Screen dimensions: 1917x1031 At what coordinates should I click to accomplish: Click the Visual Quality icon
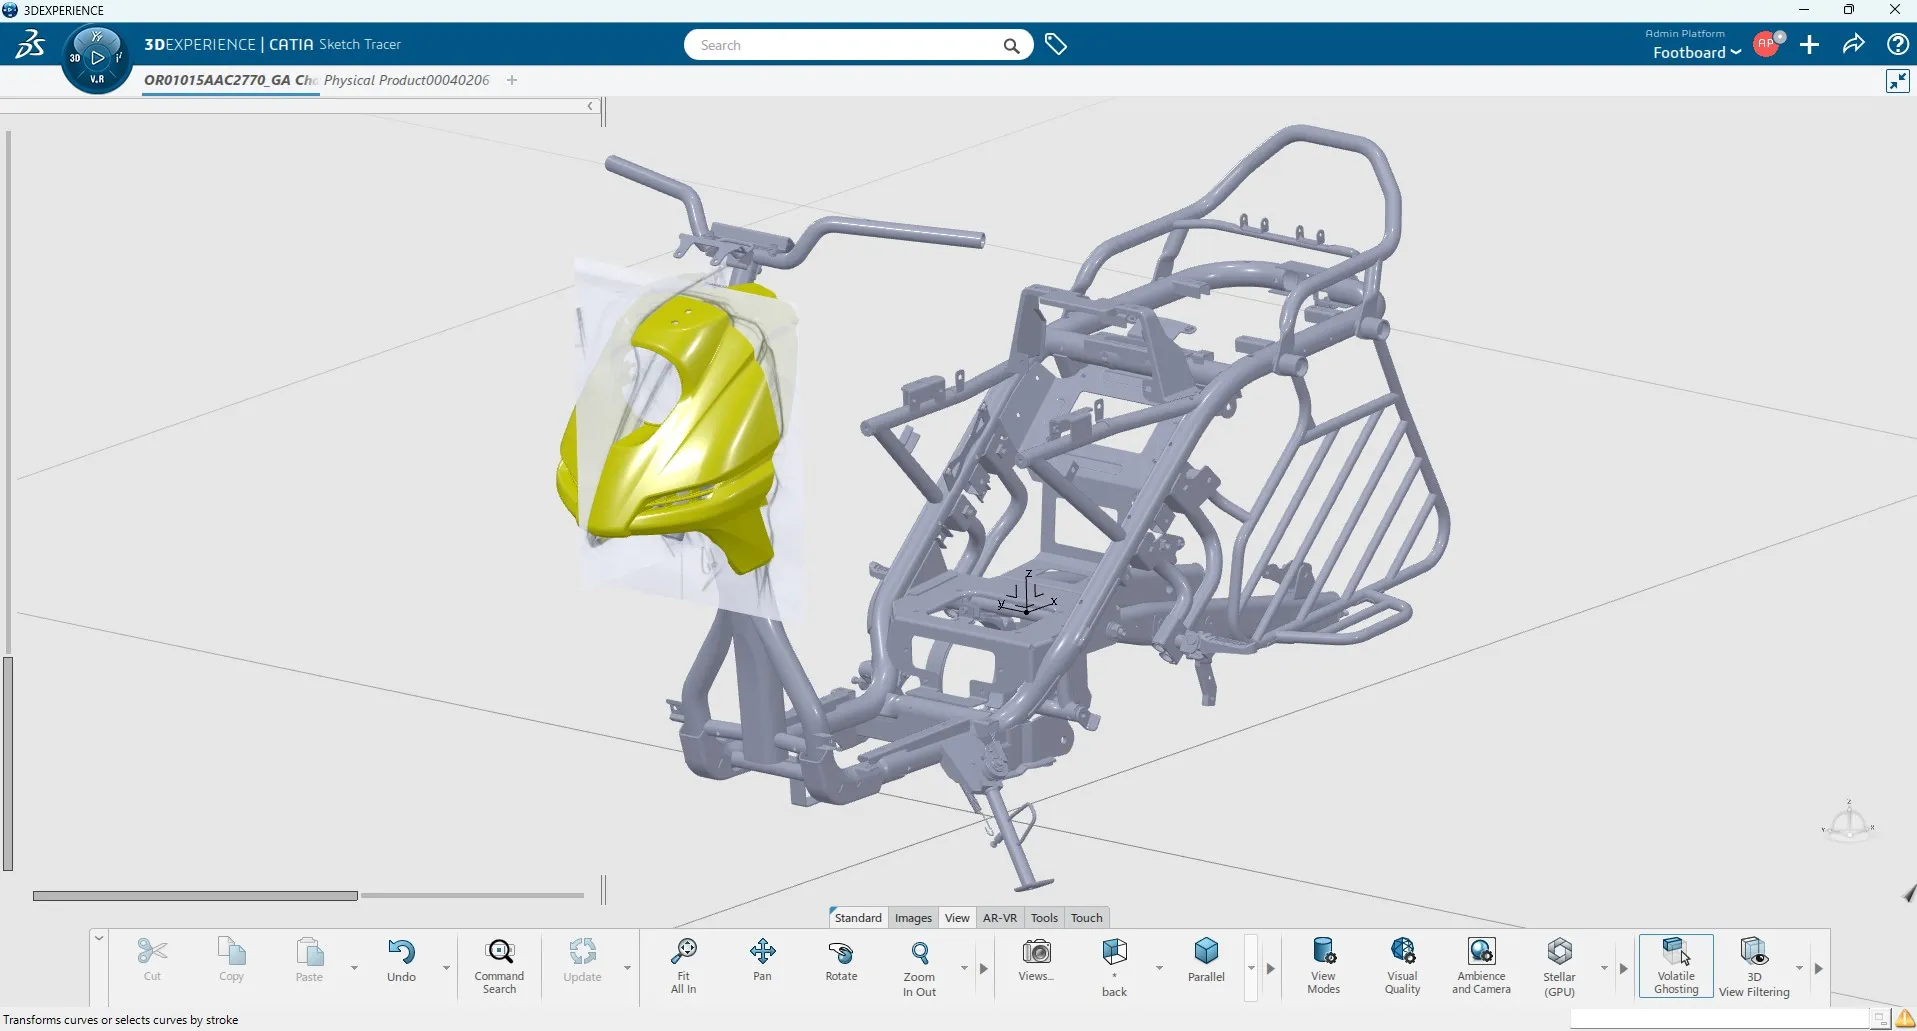1402,963
